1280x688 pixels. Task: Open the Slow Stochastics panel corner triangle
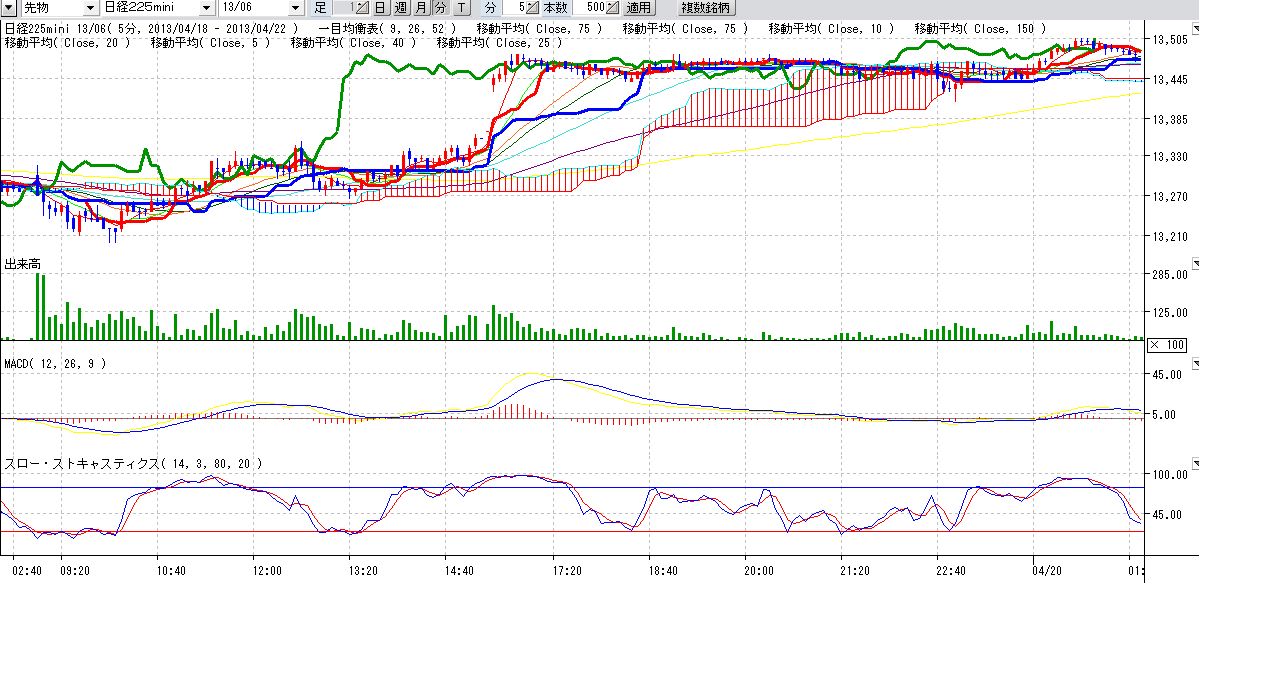point(1194,464)
